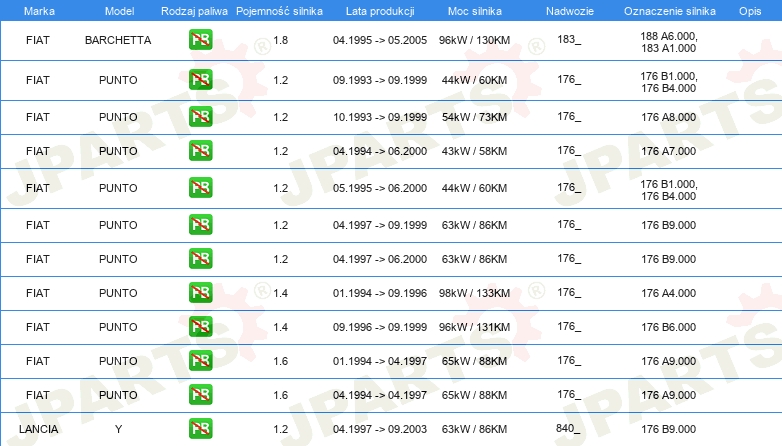This screenshot has height=446, width=782.
Task: Click the date range 04.1997 -> 09.2003
Action: point(380,429)
